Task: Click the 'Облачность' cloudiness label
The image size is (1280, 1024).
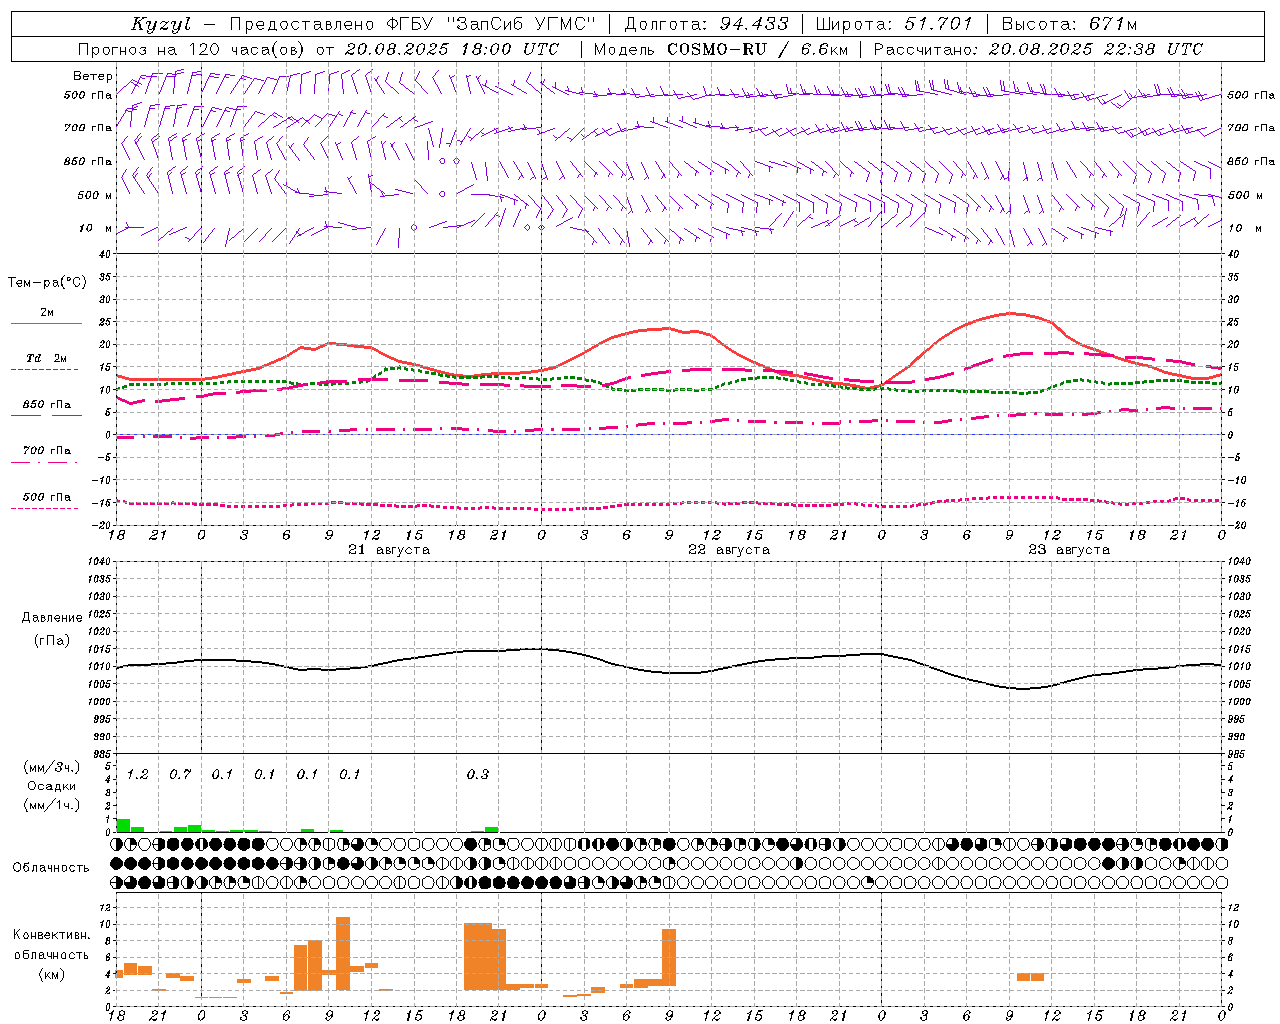Action: [51, 867]
